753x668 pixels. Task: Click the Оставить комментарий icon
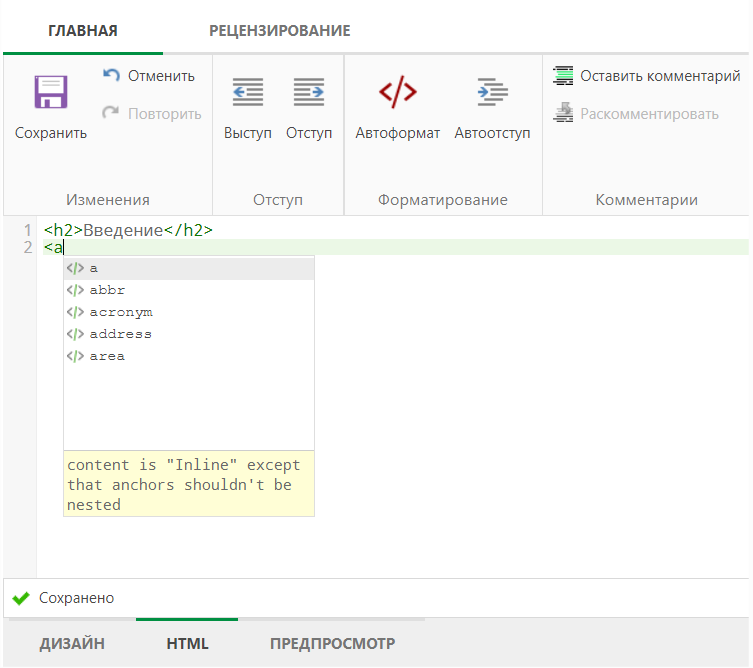click(x=563, y=75)
